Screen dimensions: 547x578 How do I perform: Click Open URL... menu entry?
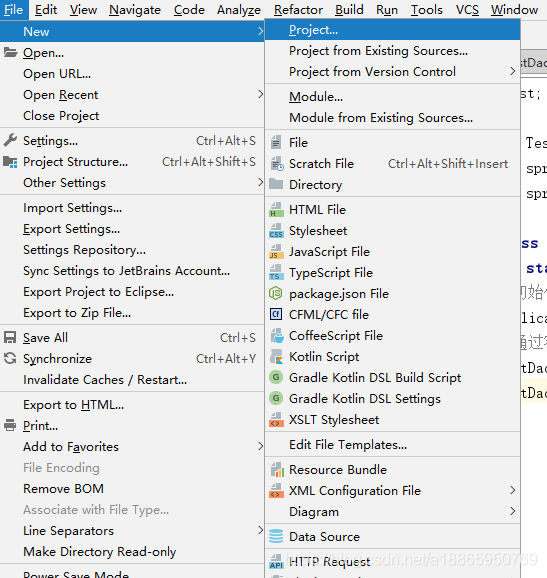(132, 74)
